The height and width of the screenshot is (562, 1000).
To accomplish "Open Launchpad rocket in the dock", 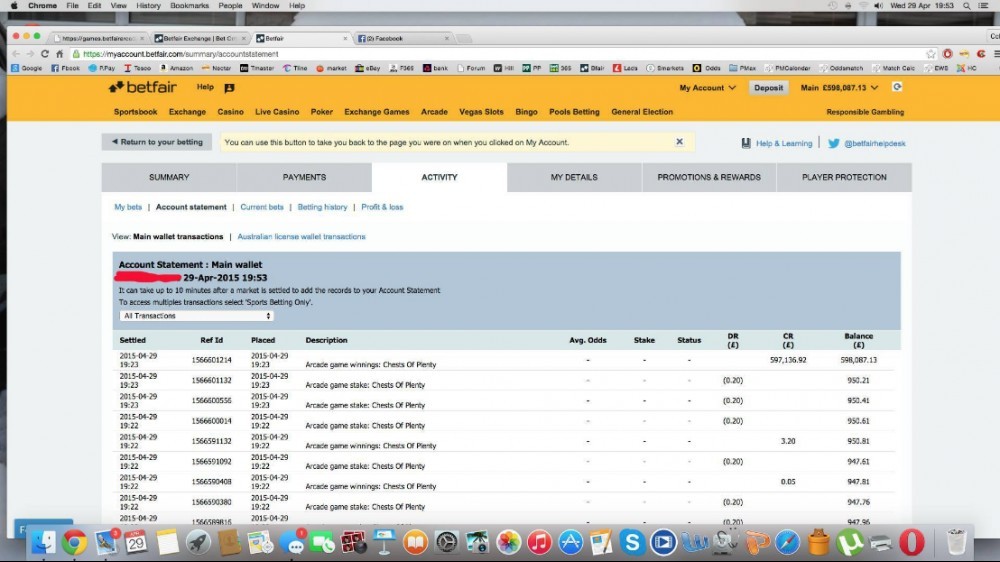I will [x=198, y=542].
